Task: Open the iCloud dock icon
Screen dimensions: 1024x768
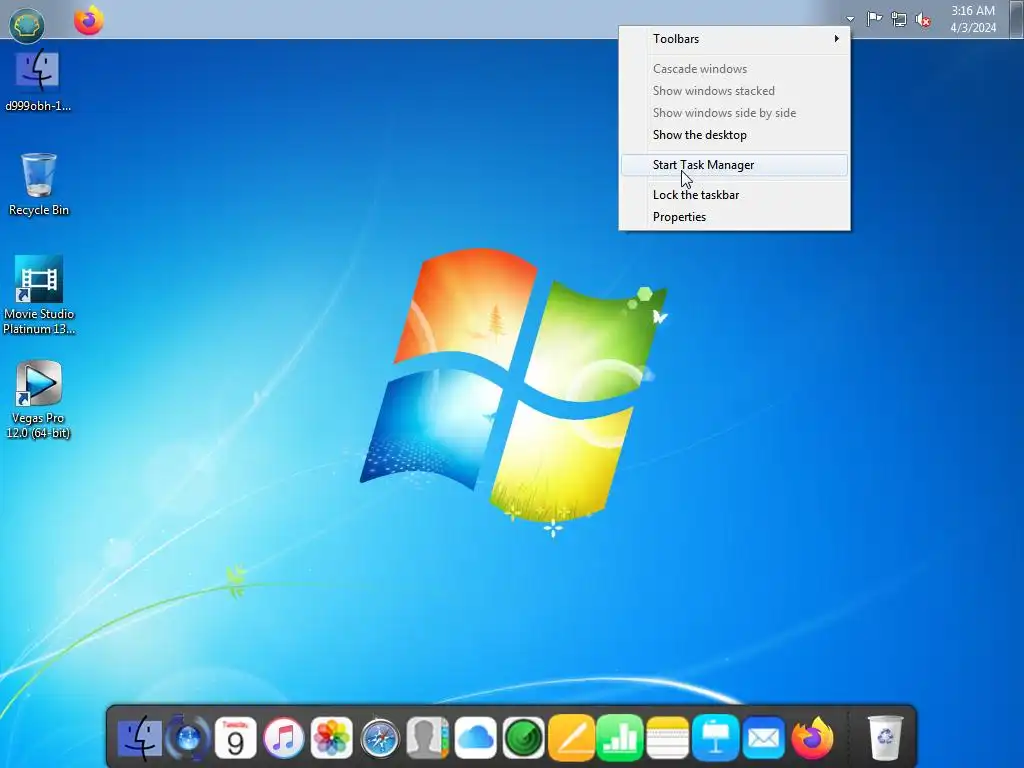Action: (x=475, y=739)
